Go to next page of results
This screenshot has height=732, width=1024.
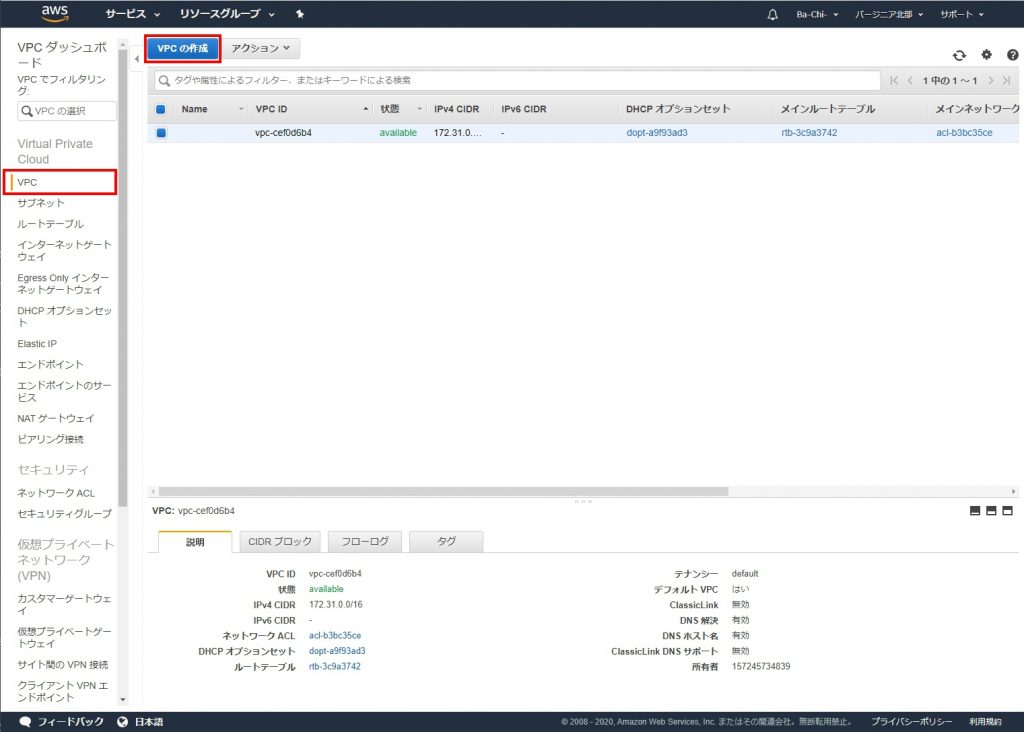tap(991, 80)
